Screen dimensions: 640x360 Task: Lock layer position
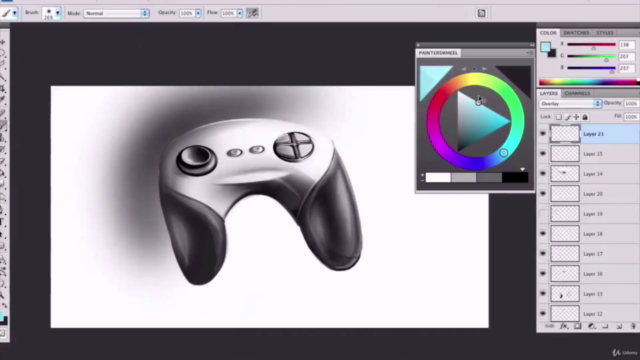(576, 117)
